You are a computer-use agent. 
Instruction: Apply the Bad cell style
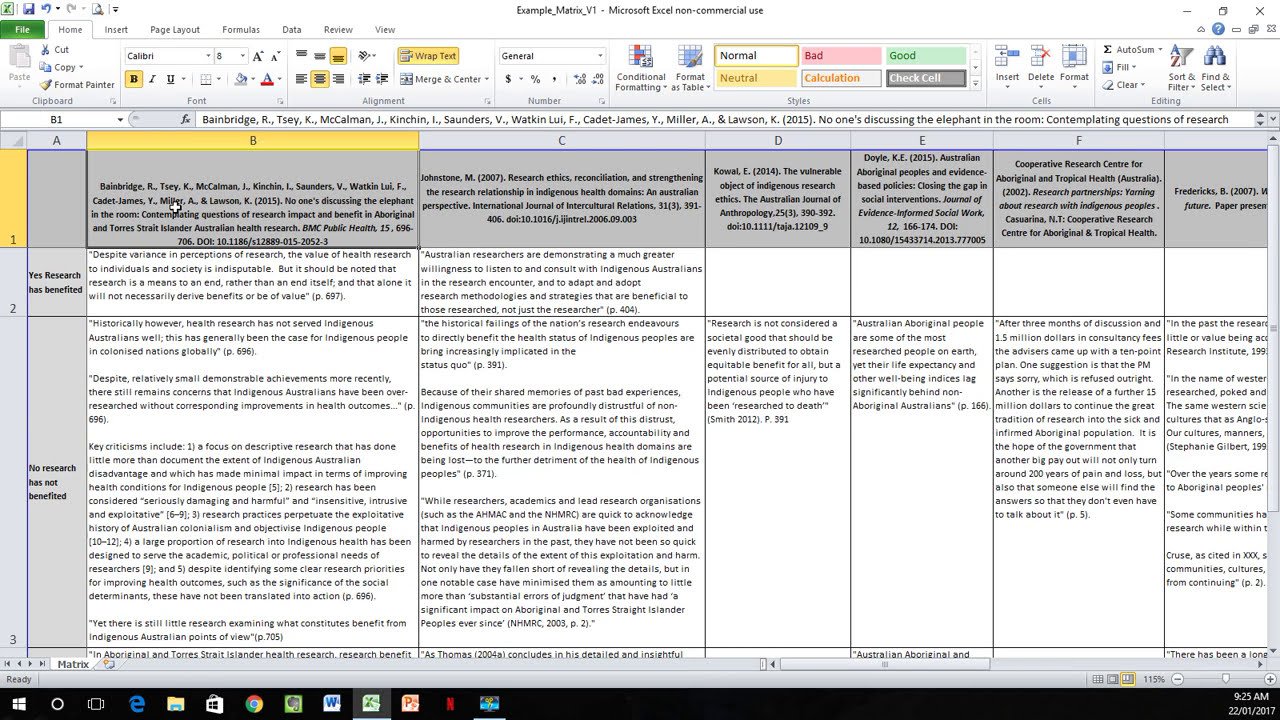840,56
